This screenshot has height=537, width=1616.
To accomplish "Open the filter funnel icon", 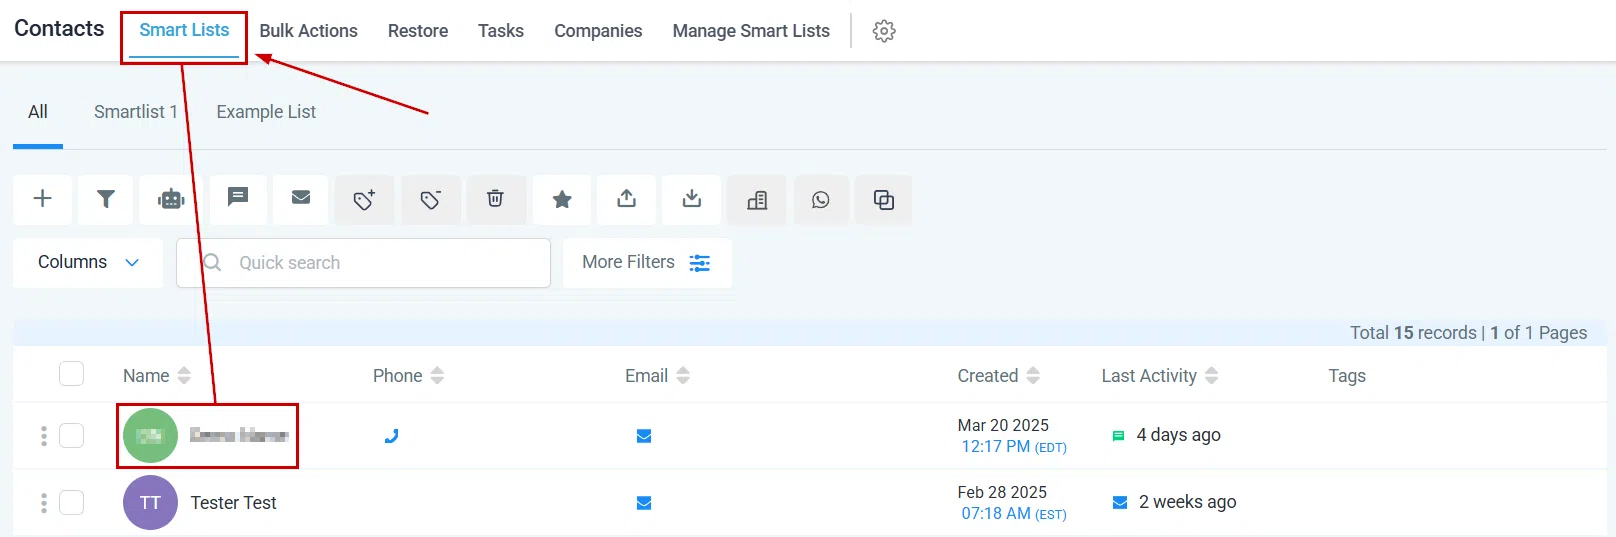I will pos(106,199).
